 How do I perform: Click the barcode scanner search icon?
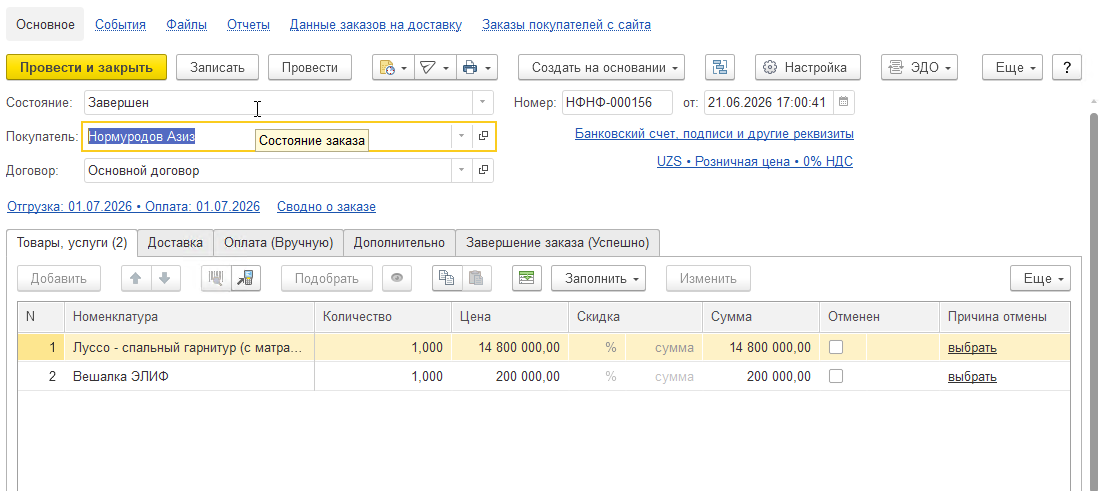point(216,278)
